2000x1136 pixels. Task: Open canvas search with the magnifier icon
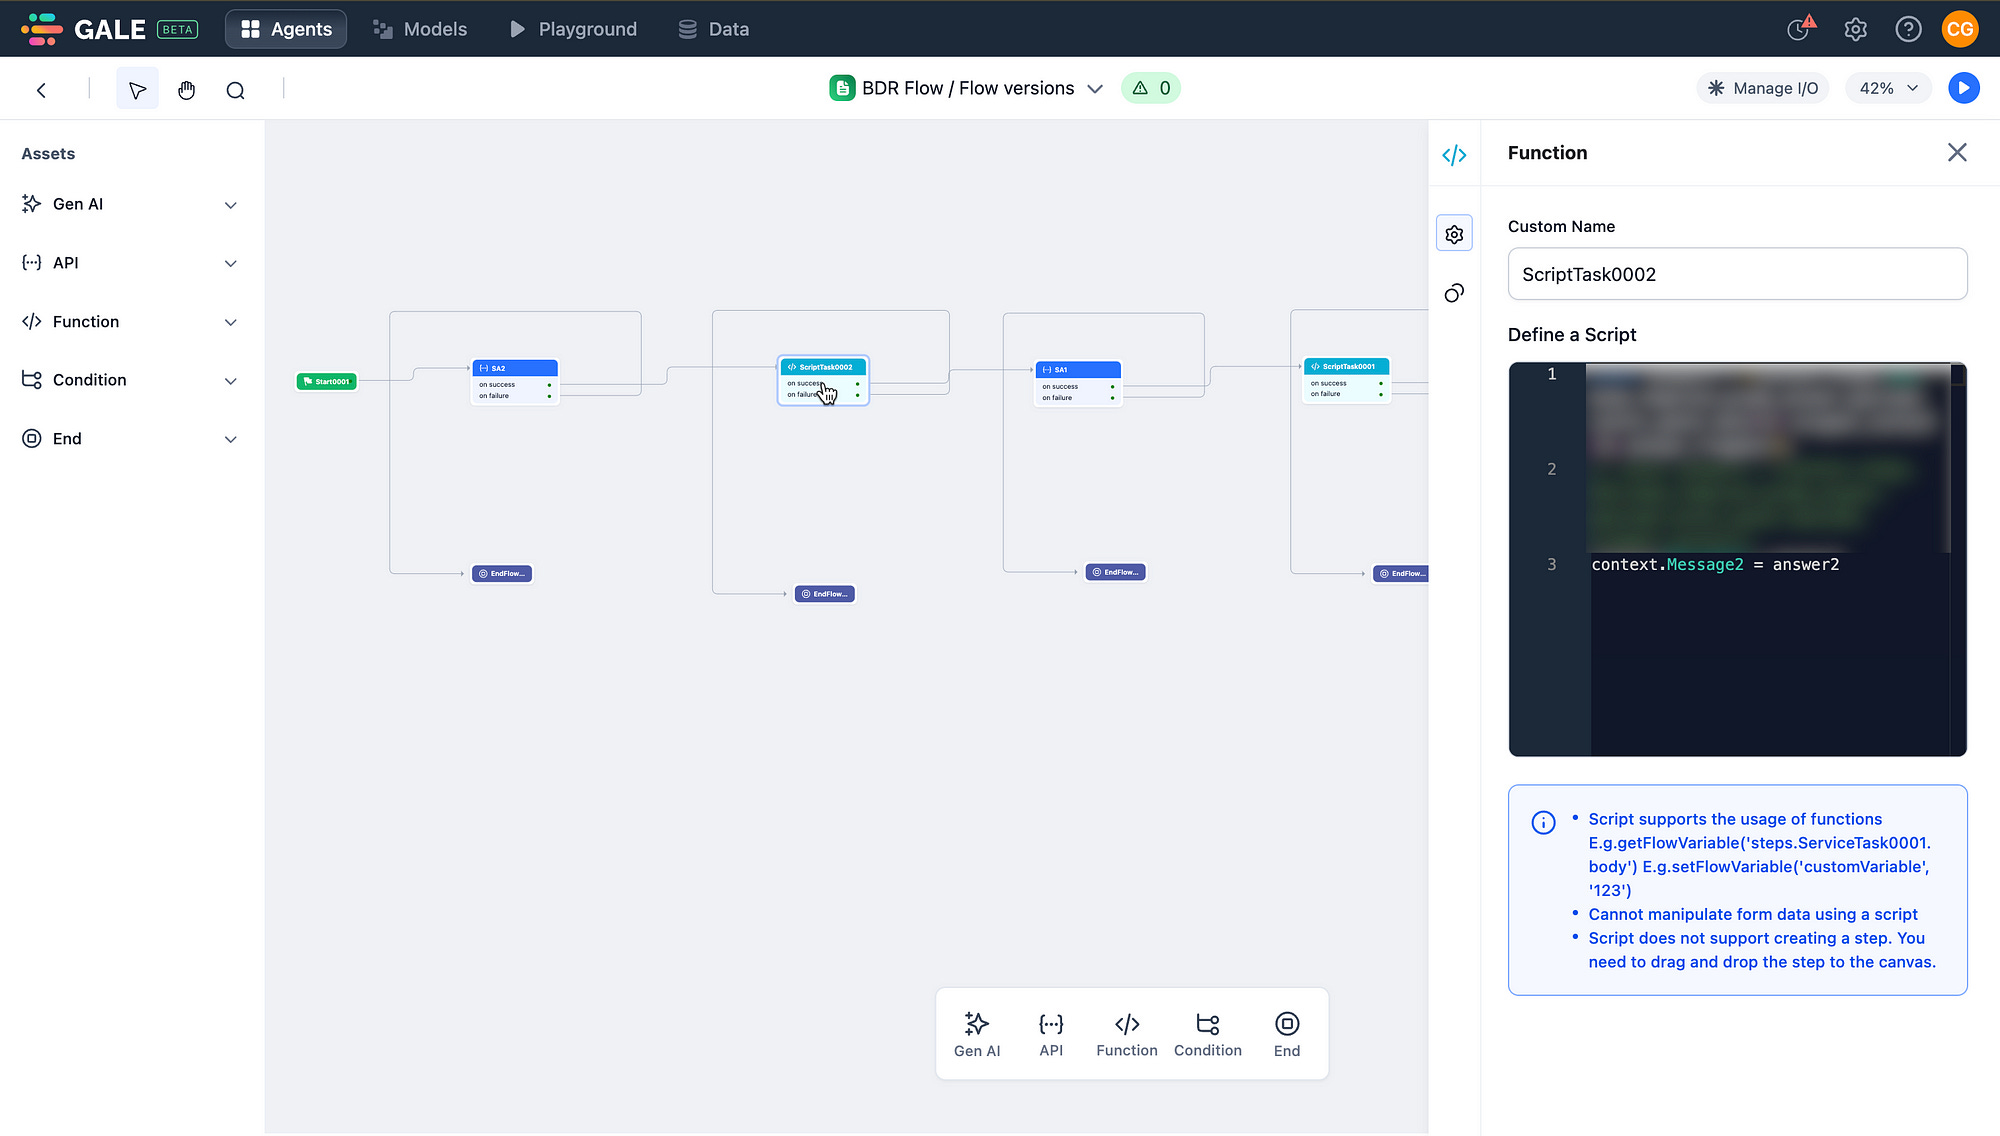[236, 89]
